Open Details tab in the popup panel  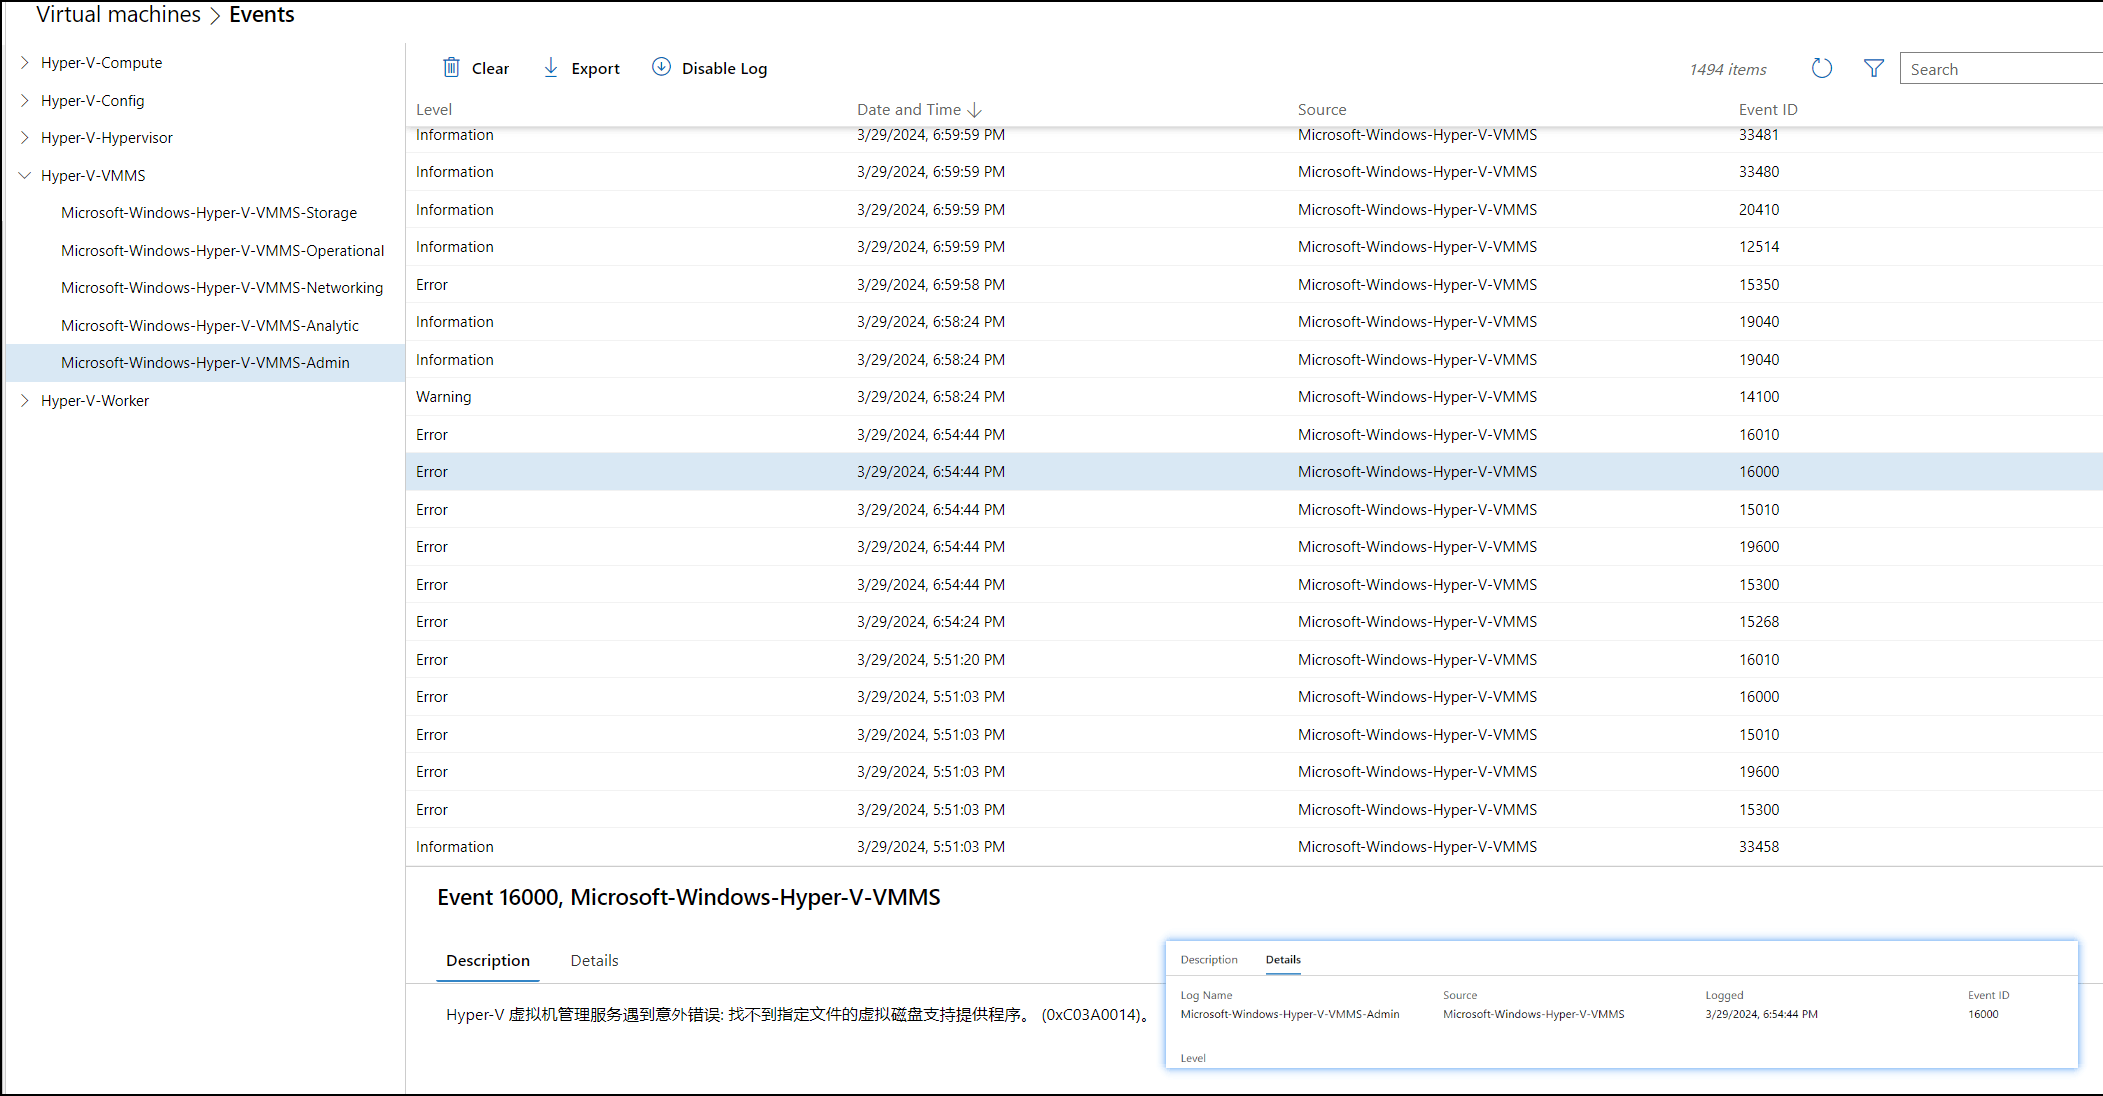coord(1283,959)
